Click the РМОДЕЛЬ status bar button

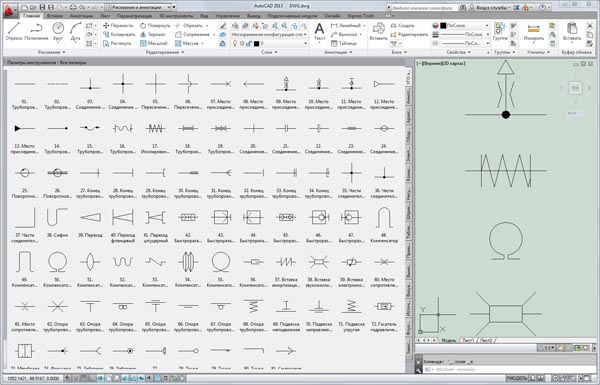click(x=517, y=378)
